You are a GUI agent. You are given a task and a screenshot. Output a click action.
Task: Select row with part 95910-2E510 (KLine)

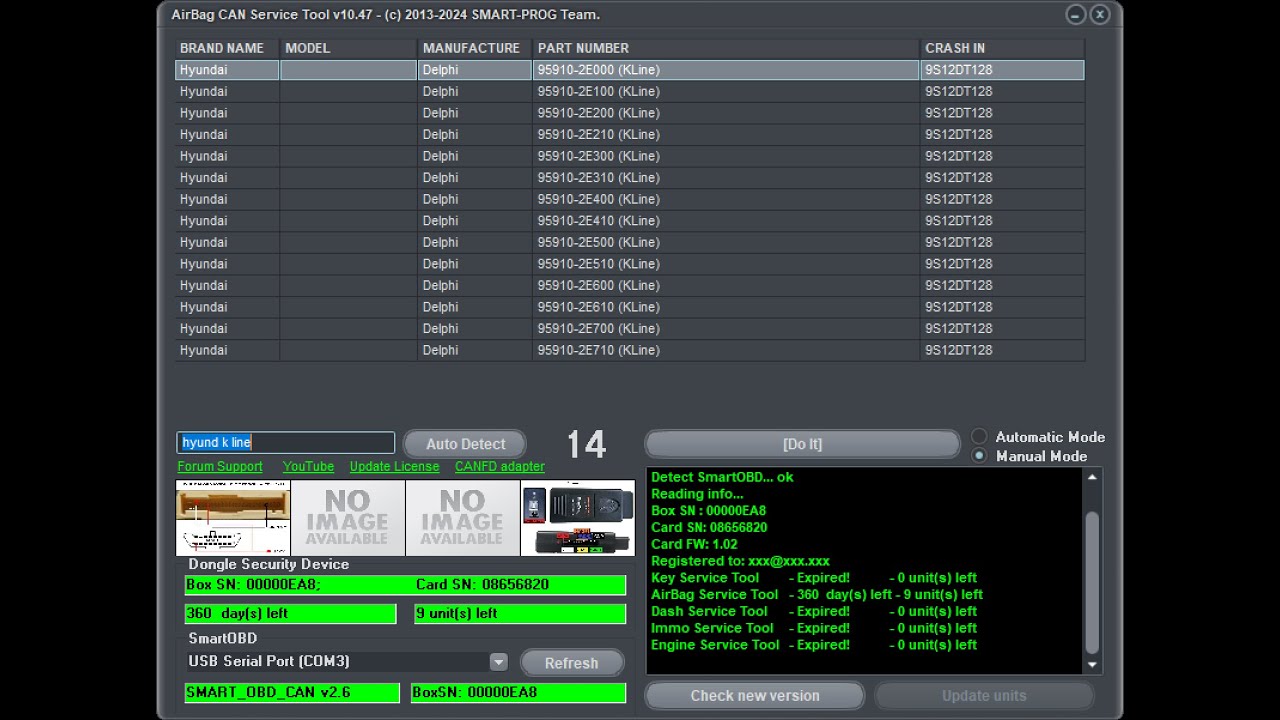pyautogui.click(x=630, y=264)
